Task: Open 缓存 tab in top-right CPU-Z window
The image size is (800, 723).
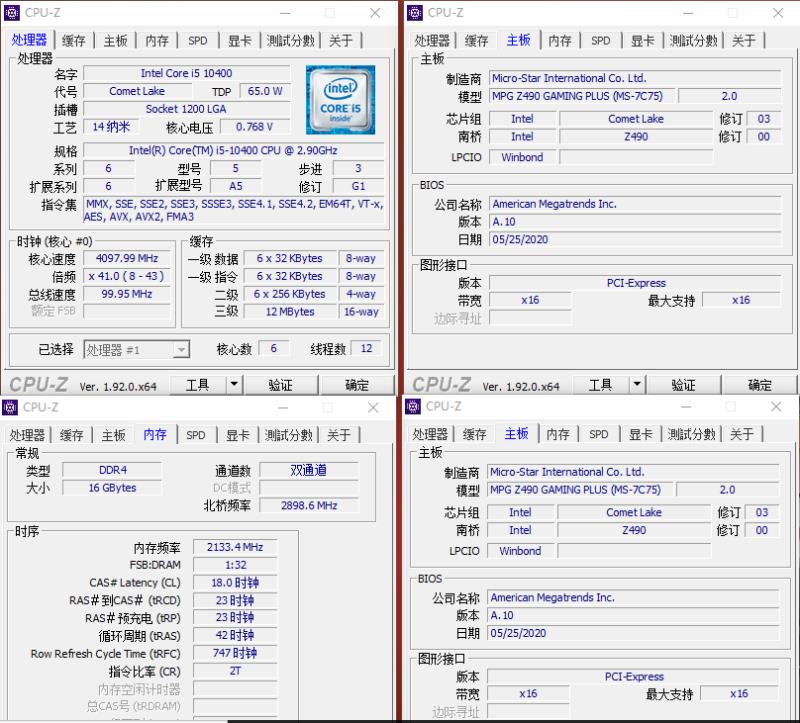Action: pyautogui.click(x=477, y=40)
